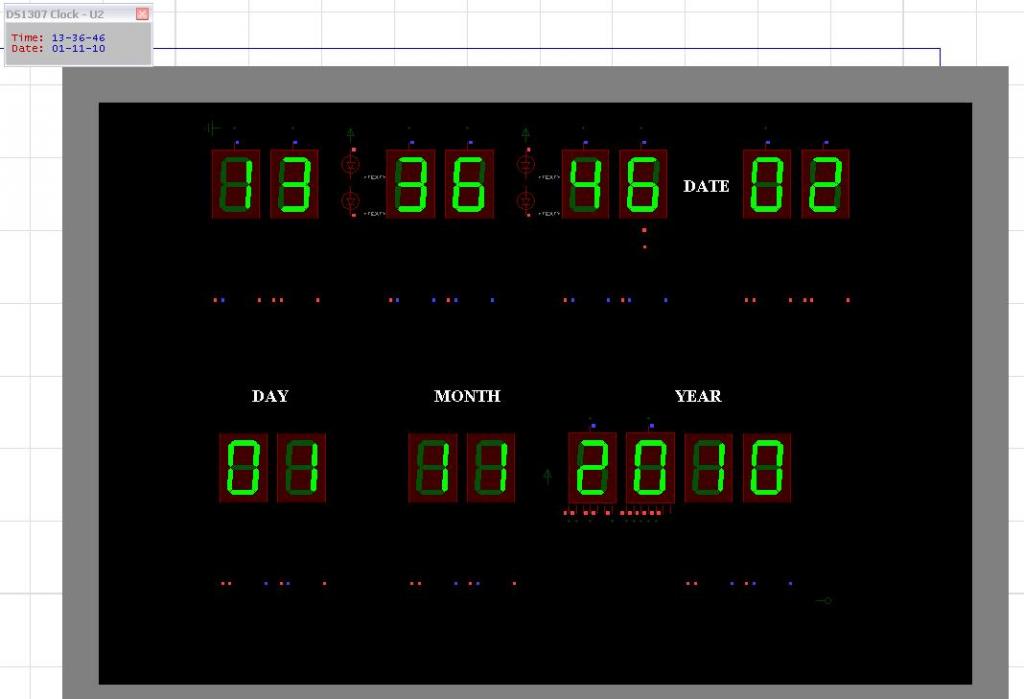1024x699 pixels.
Task: Click the seconds units display showing 6
Action: pyautogui.click(x=643, y=184)
